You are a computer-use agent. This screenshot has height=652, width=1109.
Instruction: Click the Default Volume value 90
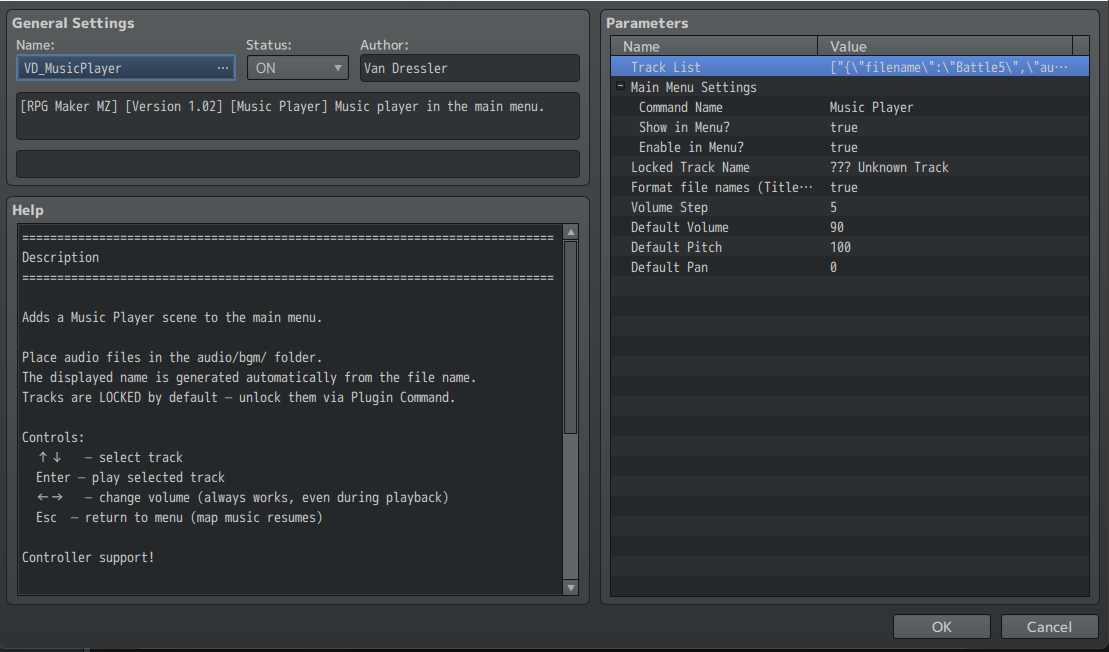837,227
